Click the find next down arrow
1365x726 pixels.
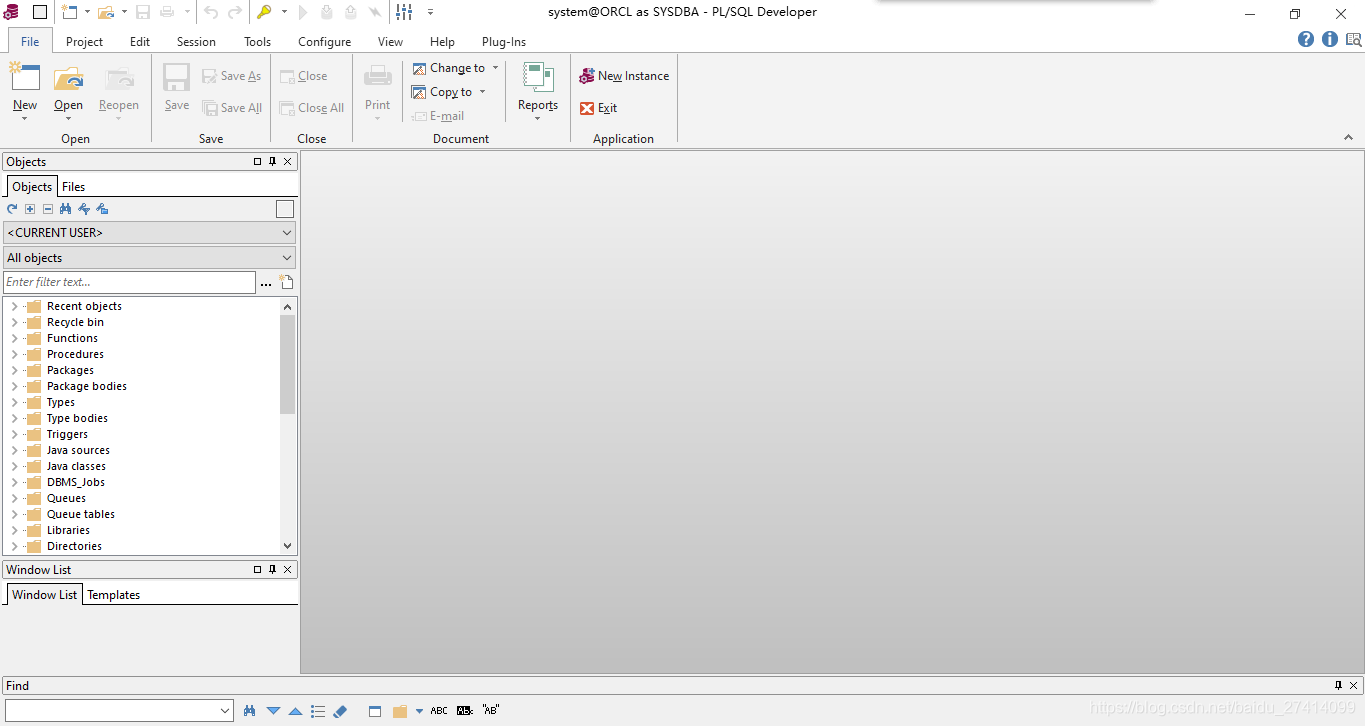(273, 711)
